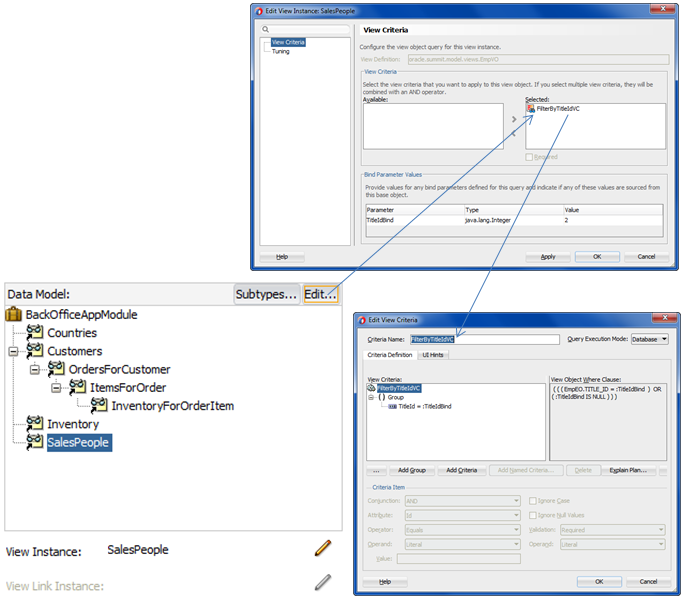Click the Add Criteria button

pyautogui.click(x=461, y=470)
